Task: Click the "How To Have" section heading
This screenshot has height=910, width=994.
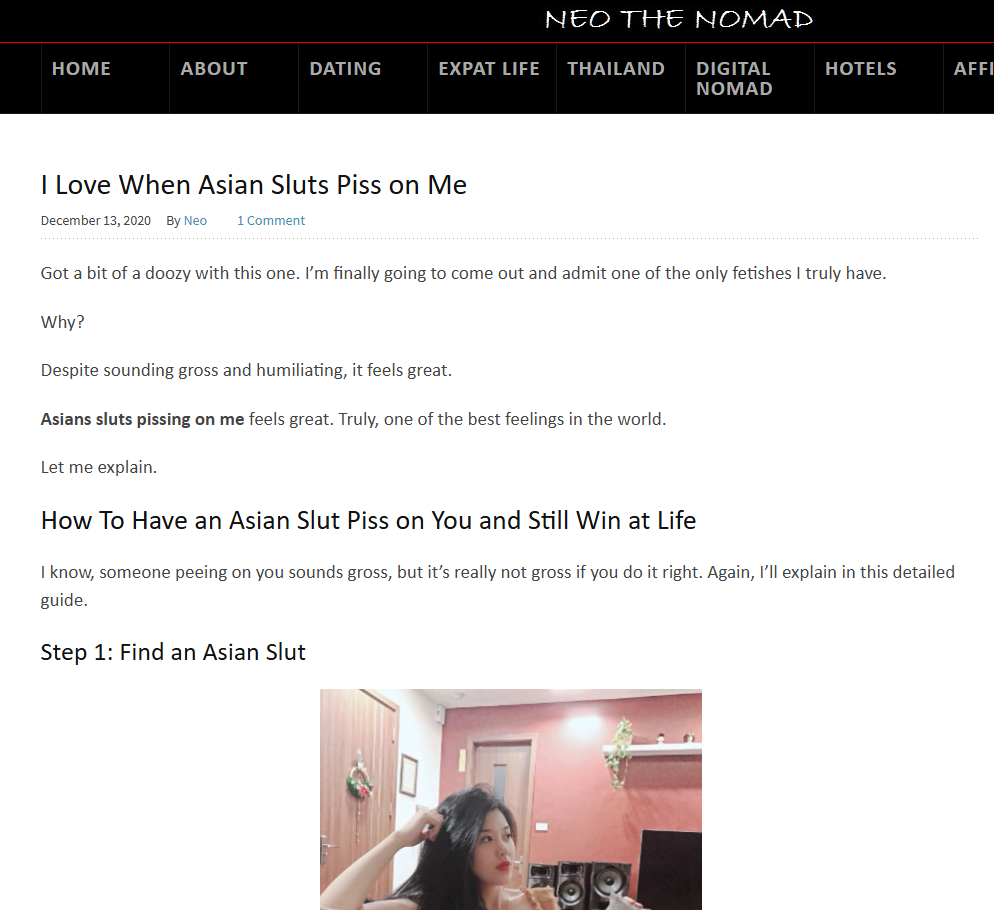Action: coord(368,521)
